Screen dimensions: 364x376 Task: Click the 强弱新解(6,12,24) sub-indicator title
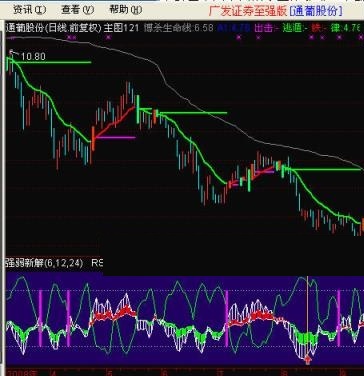pos(44,263)
